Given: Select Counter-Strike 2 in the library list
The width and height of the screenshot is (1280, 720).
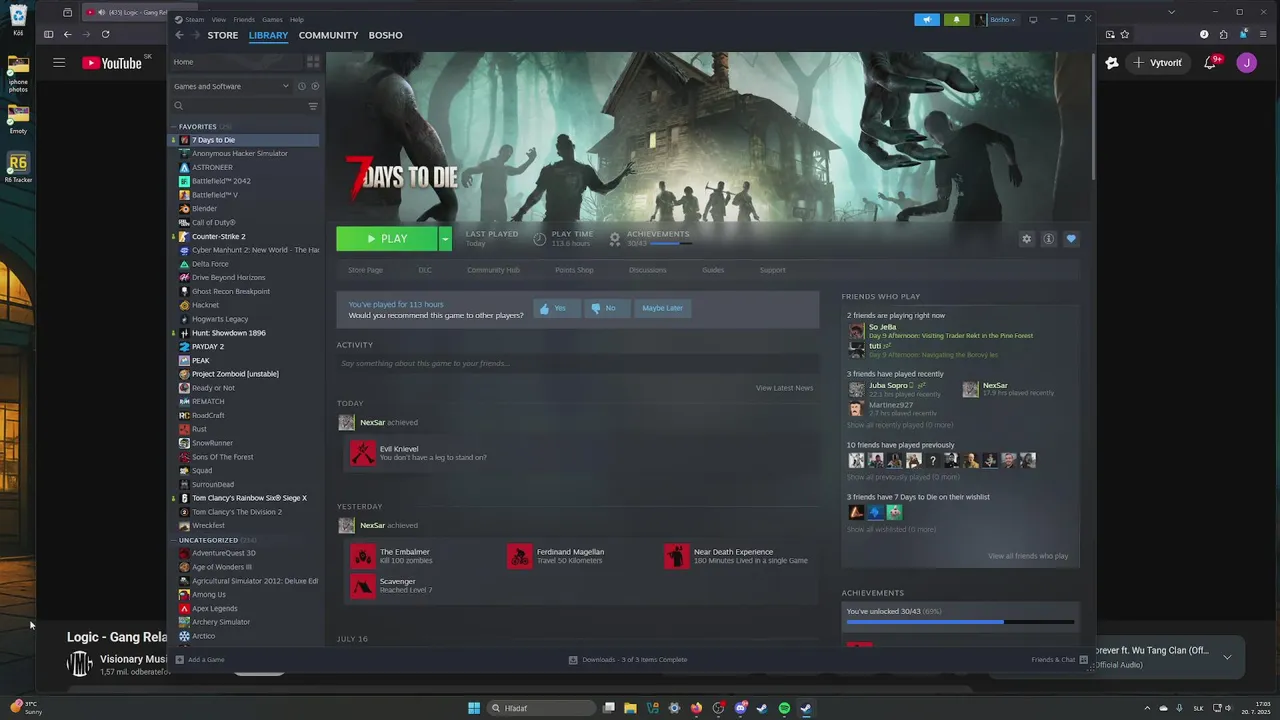Looking at the screenshot, I should tap(218, 236).
